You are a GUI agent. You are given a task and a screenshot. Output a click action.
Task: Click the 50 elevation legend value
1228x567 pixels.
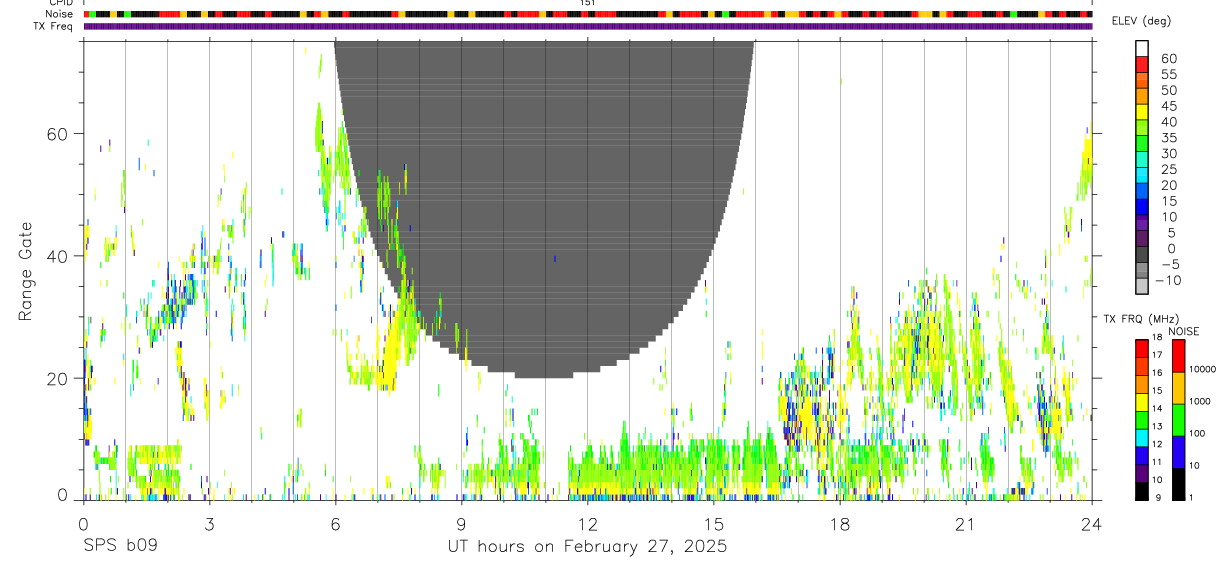click(1168, 91)
